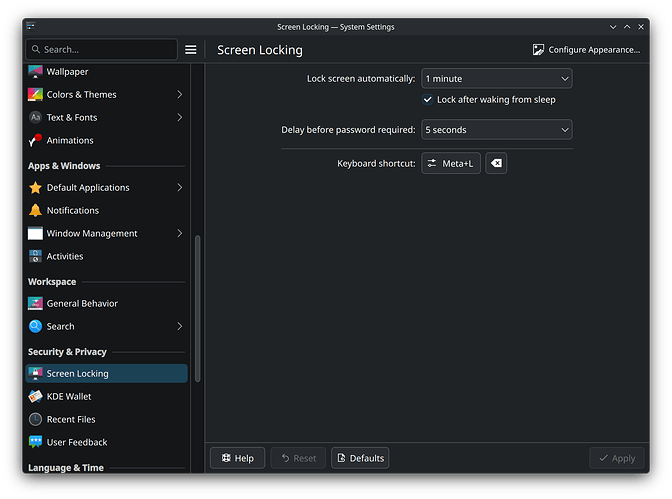Click the Activities icon
Image resolution: width=672 pixels, height=499 pixels.
click(35, 256)
